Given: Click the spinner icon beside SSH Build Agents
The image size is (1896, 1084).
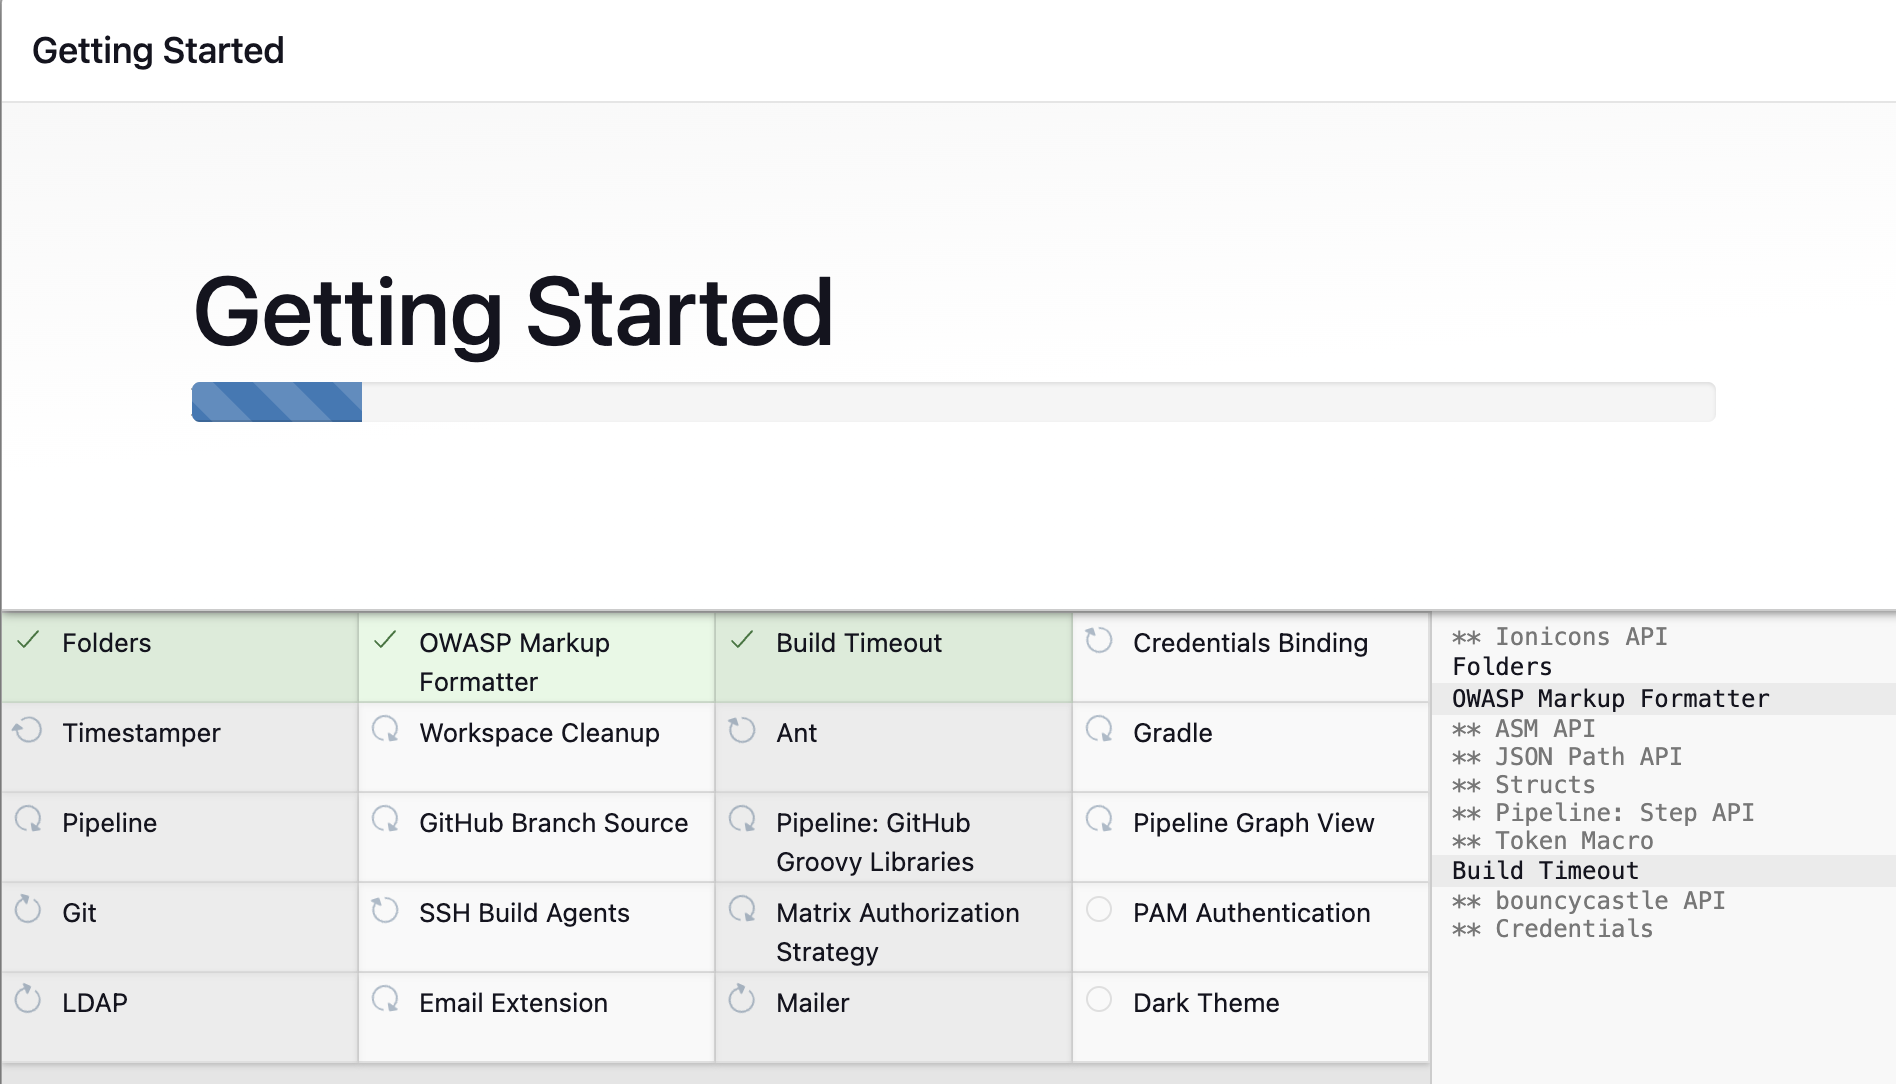Looking at the screenshot, I should [x=385, y=910].
